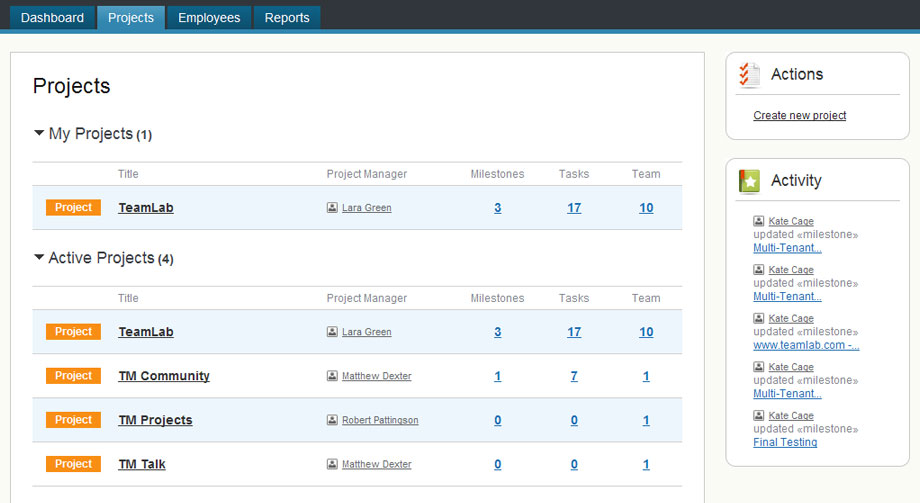View TM Projects team count
This screenshot has height=503, width=920.
[646, 420]
